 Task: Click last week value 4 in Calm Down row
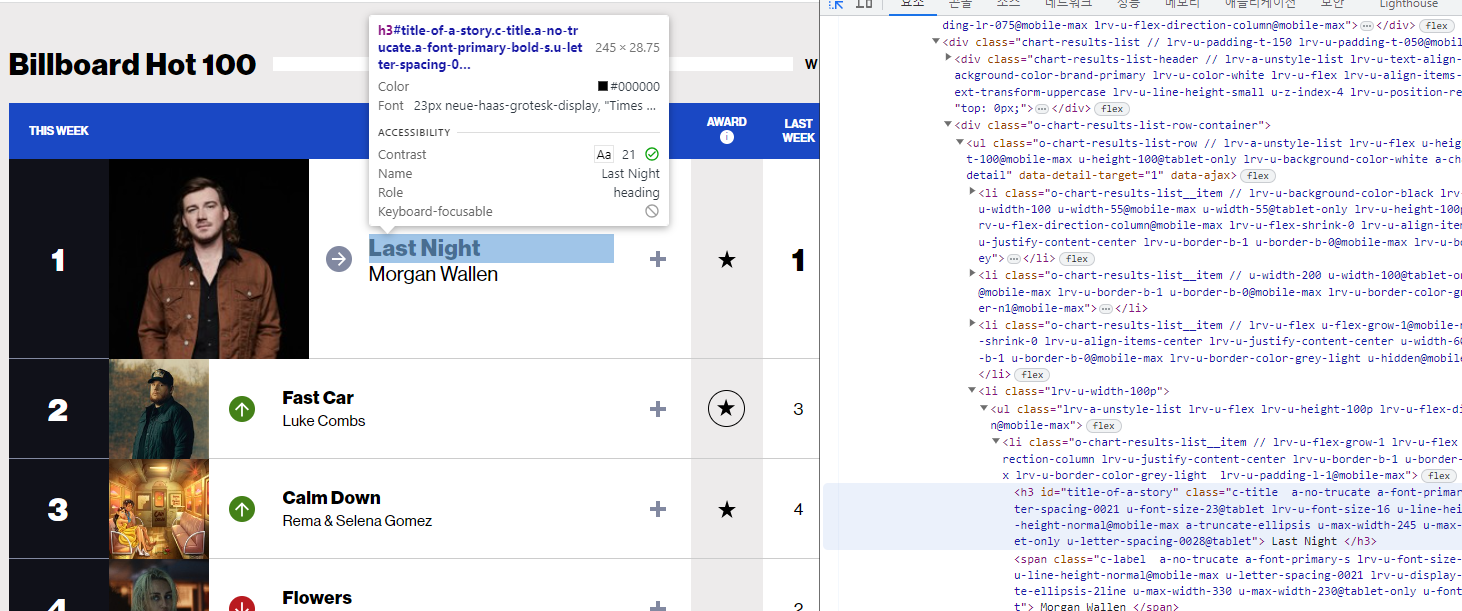pos(798,509)
